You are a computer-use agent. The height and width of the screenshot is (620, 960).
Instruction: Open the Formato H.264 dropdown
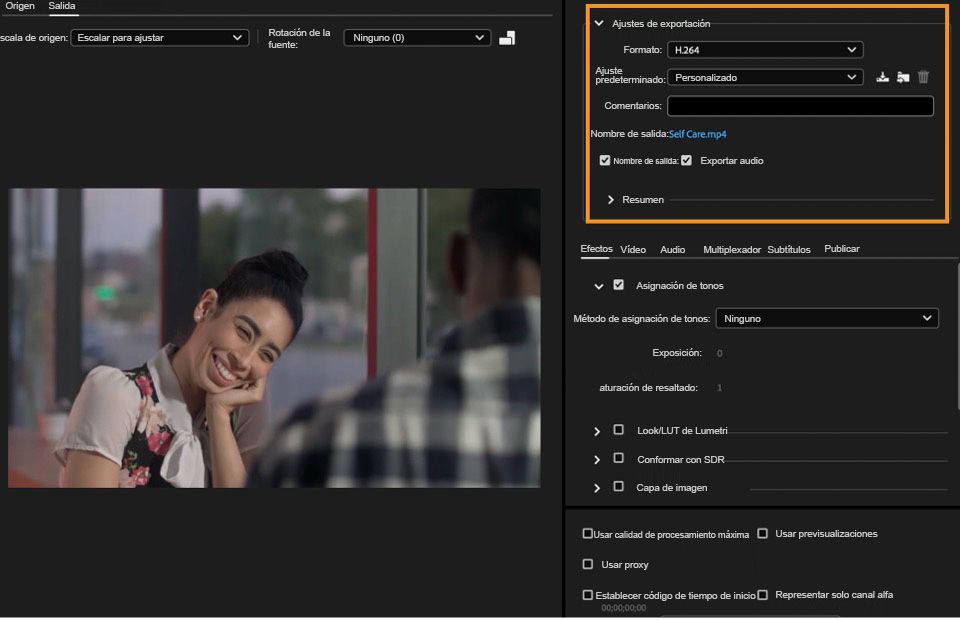tap(765, 49)
